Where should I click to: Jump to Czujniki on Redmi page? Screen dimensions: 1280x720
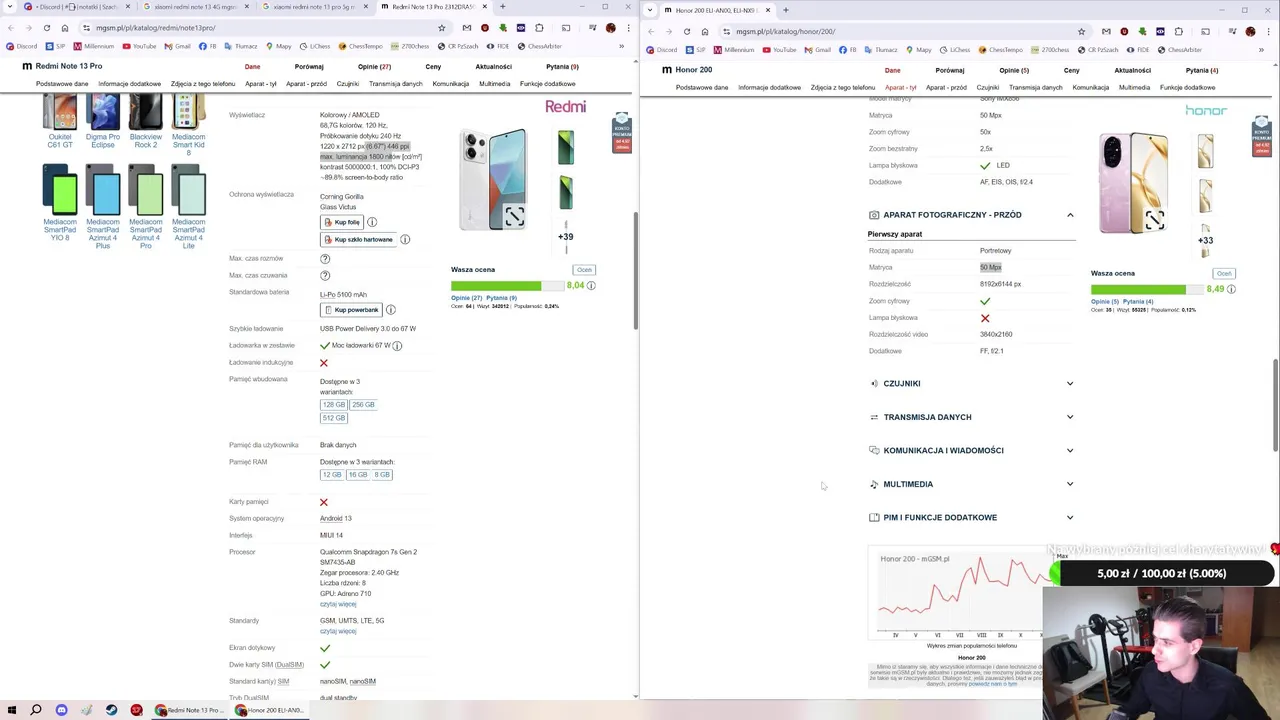click(347, 84)
